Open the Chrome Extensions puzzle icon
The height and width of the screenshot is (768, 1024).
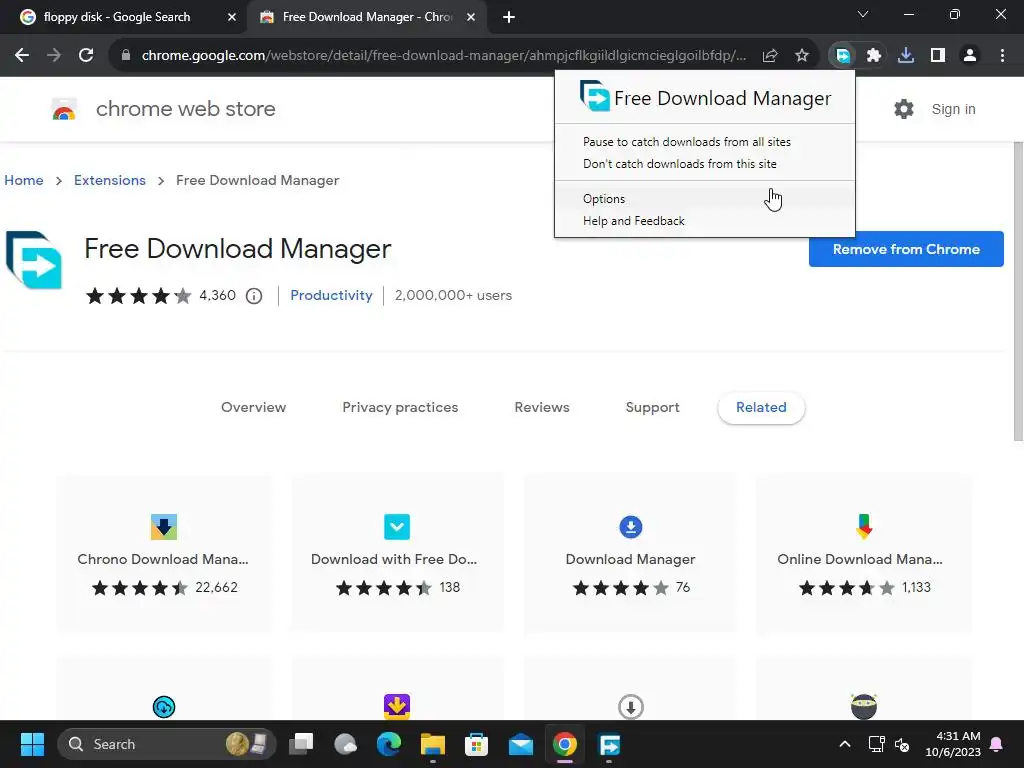[x=874, y=56]
